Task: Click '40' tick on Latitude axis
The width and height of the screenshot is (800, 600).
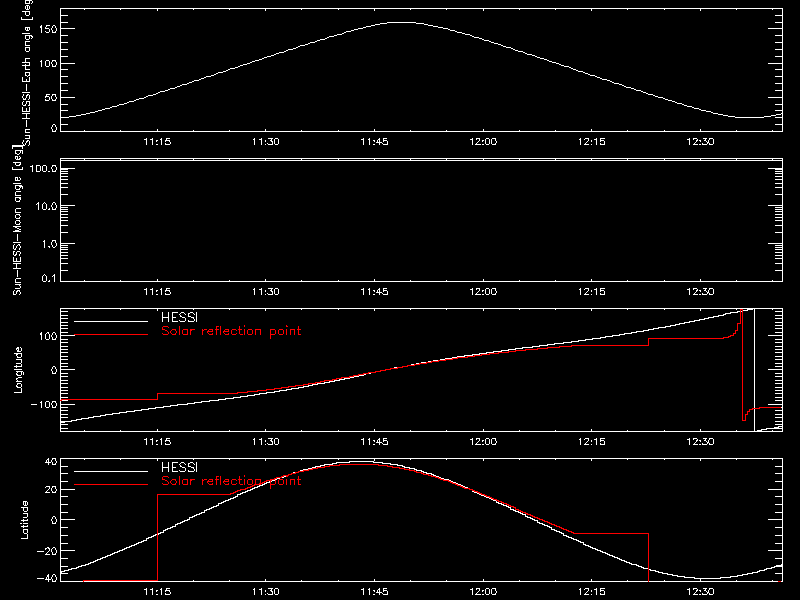Action: click(x=51, y=462)
